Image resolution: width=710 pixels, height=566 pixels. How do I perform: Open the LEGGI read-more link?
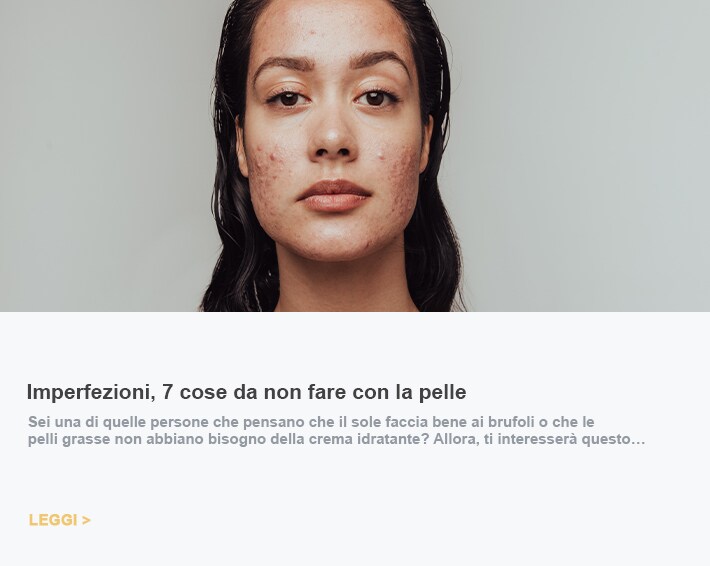click(59, 520)
